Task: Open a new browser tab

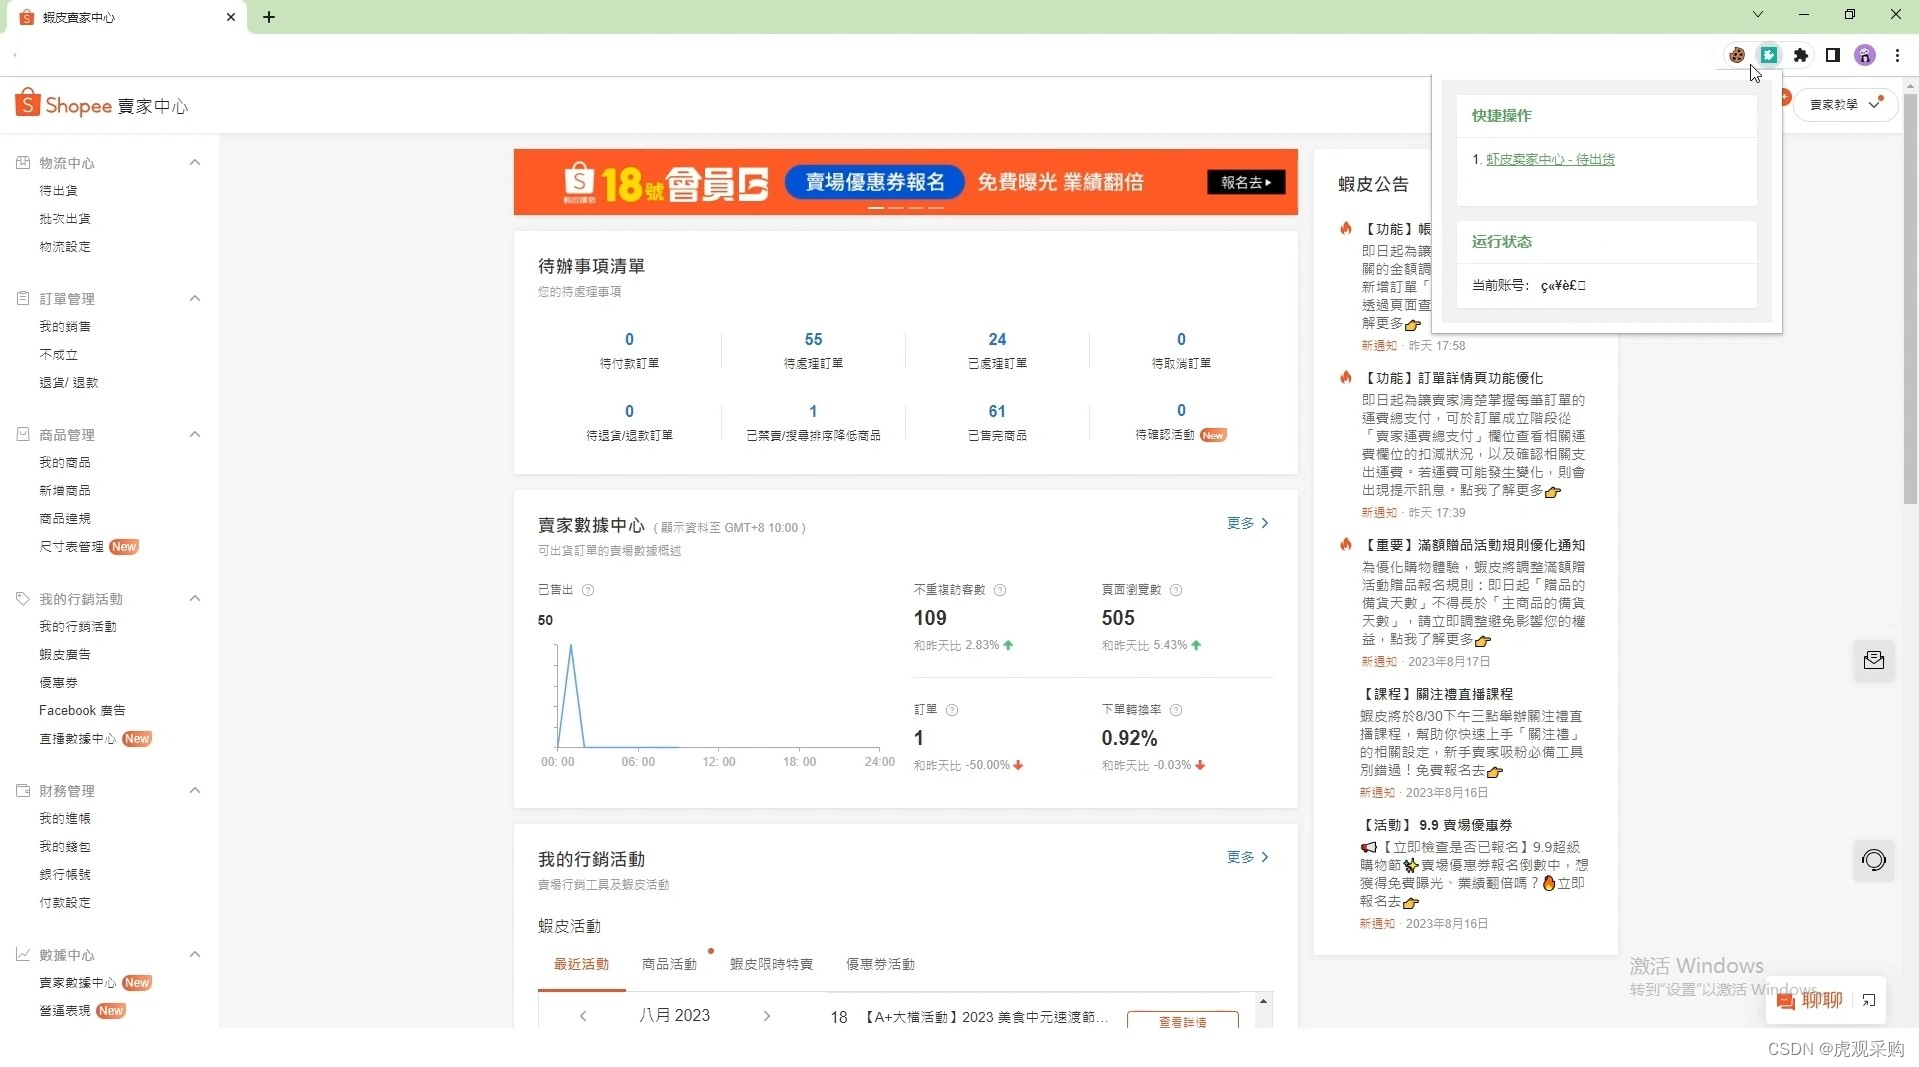Action: (269, 17)
